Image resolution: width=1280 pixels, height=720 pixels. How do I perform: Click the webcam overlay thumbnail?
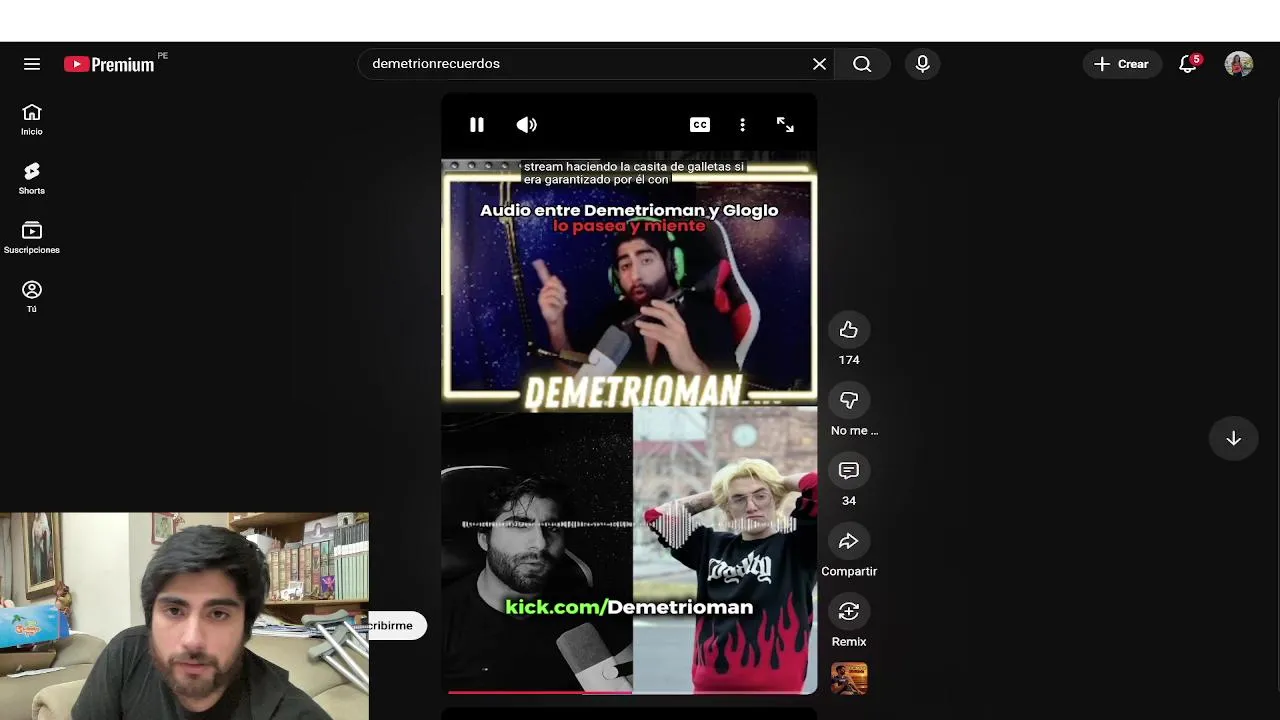coord(184,616)
